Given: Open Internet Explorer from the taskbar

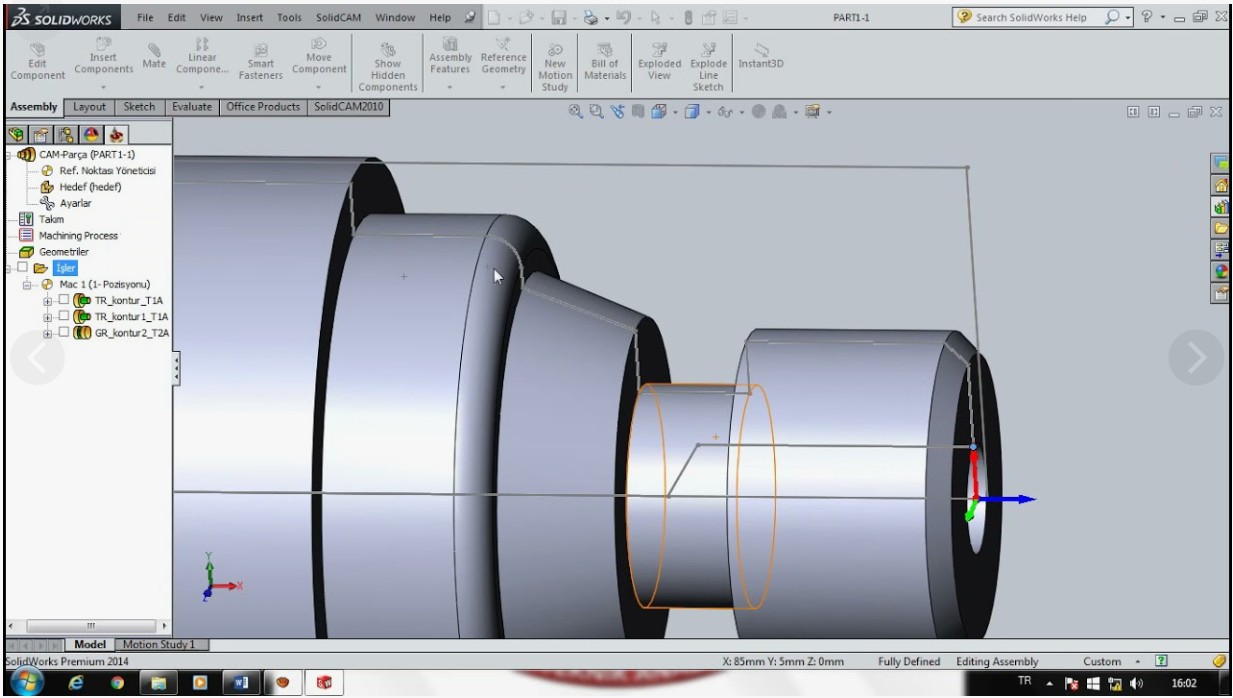Looking at the screenshot, I should point(76,683).
